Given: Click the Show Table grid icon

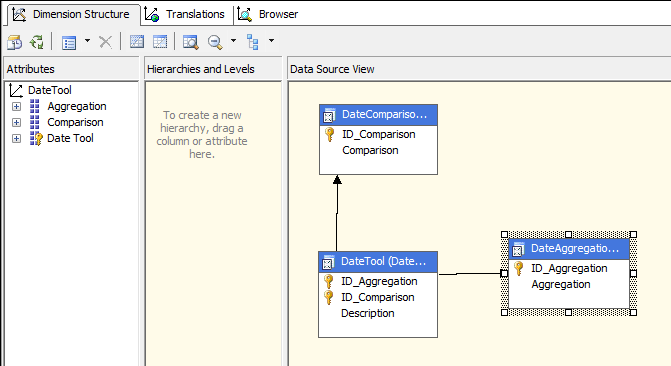Looking at the screenshot, I should [137, 42].
